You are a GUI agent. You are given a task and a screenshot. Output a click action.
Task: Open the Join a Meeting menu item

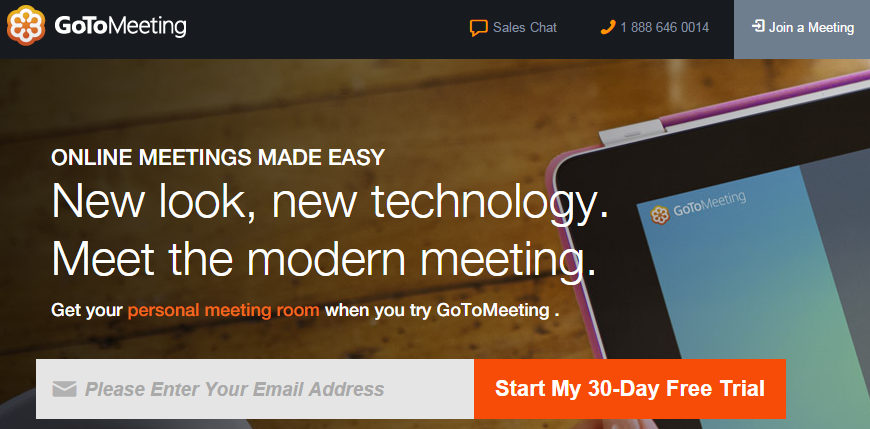click(x=802, y=28)
